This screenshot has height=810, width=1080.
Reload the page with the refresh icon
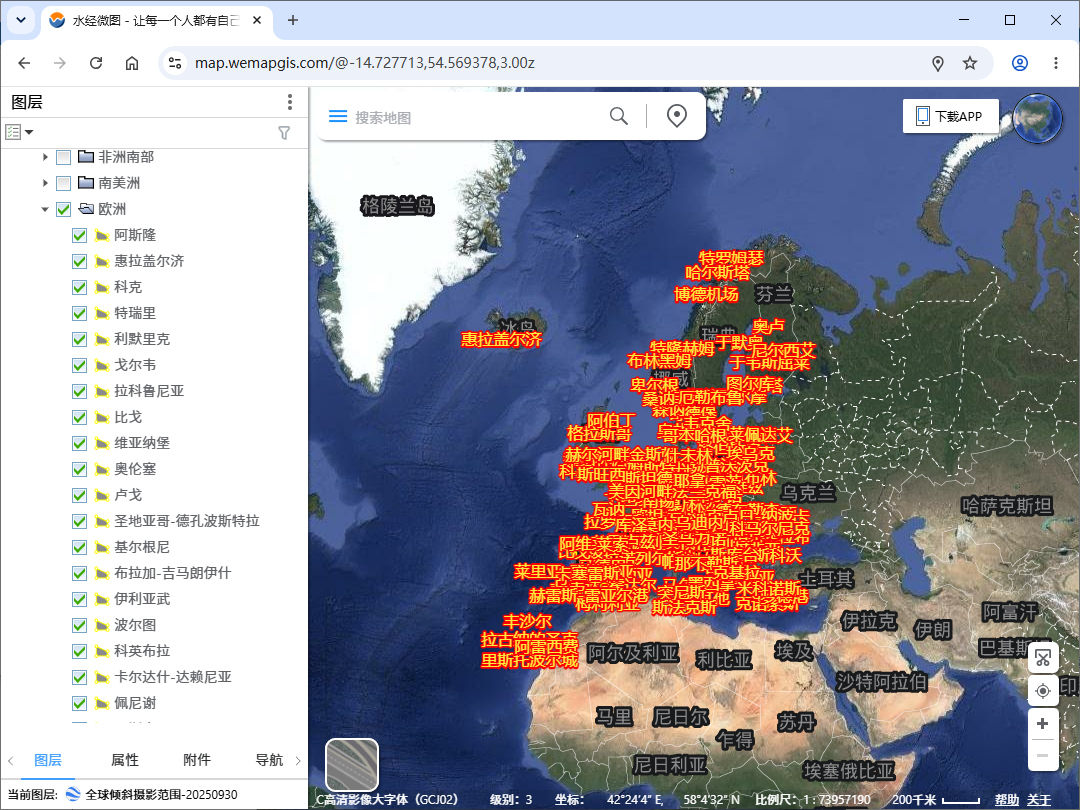pyautogui.click(x=96, y=63)
